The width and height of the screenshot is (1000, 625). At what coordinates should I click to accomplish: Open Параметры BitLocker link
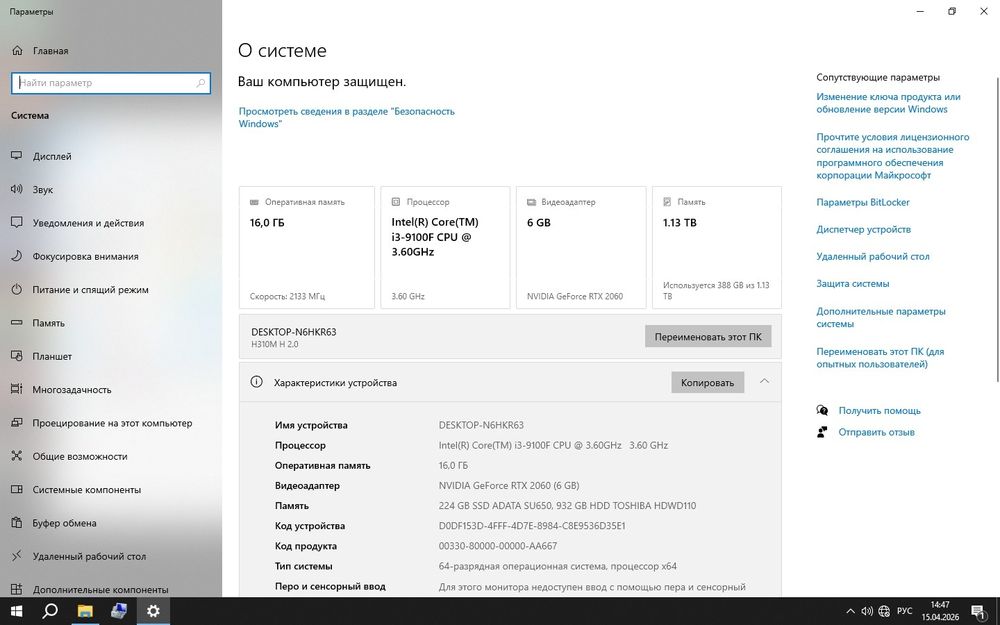[863, 202]
